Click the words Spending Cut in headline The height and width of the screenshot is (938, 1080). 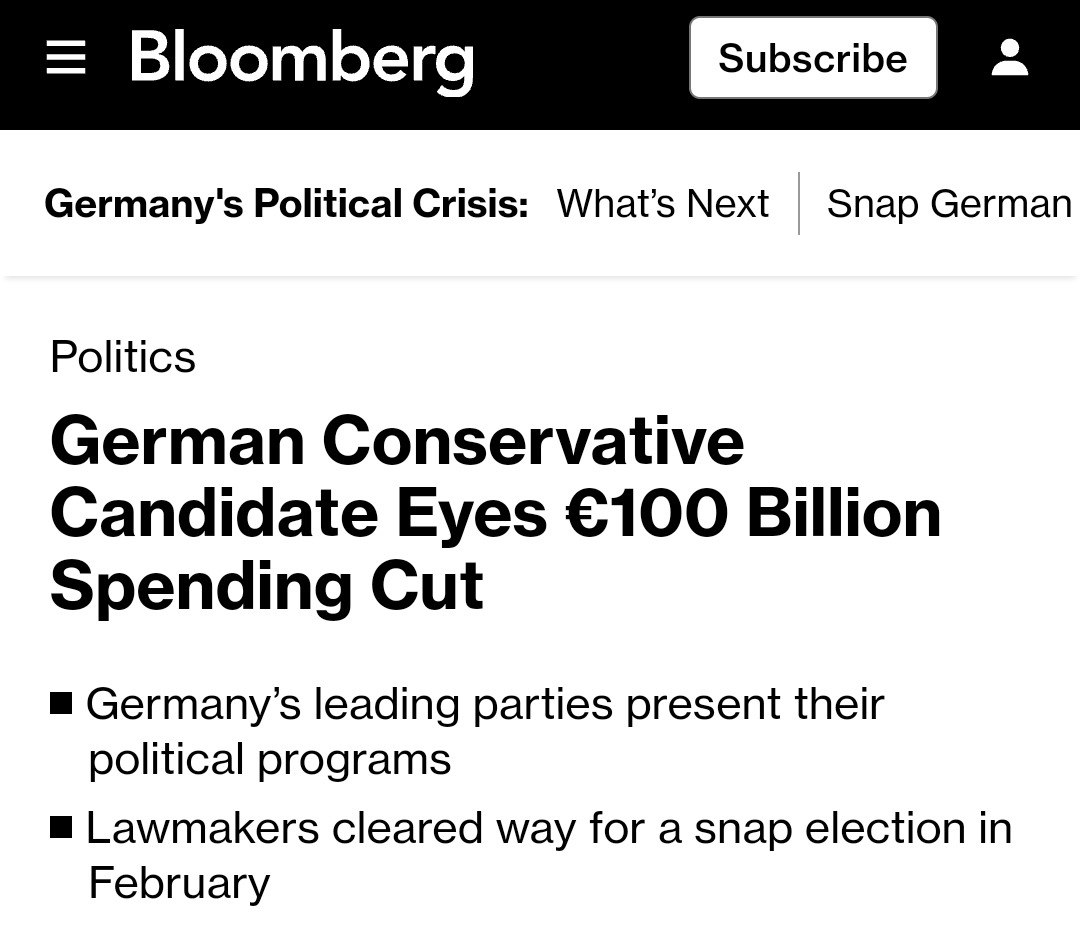(x=267, y=586)
